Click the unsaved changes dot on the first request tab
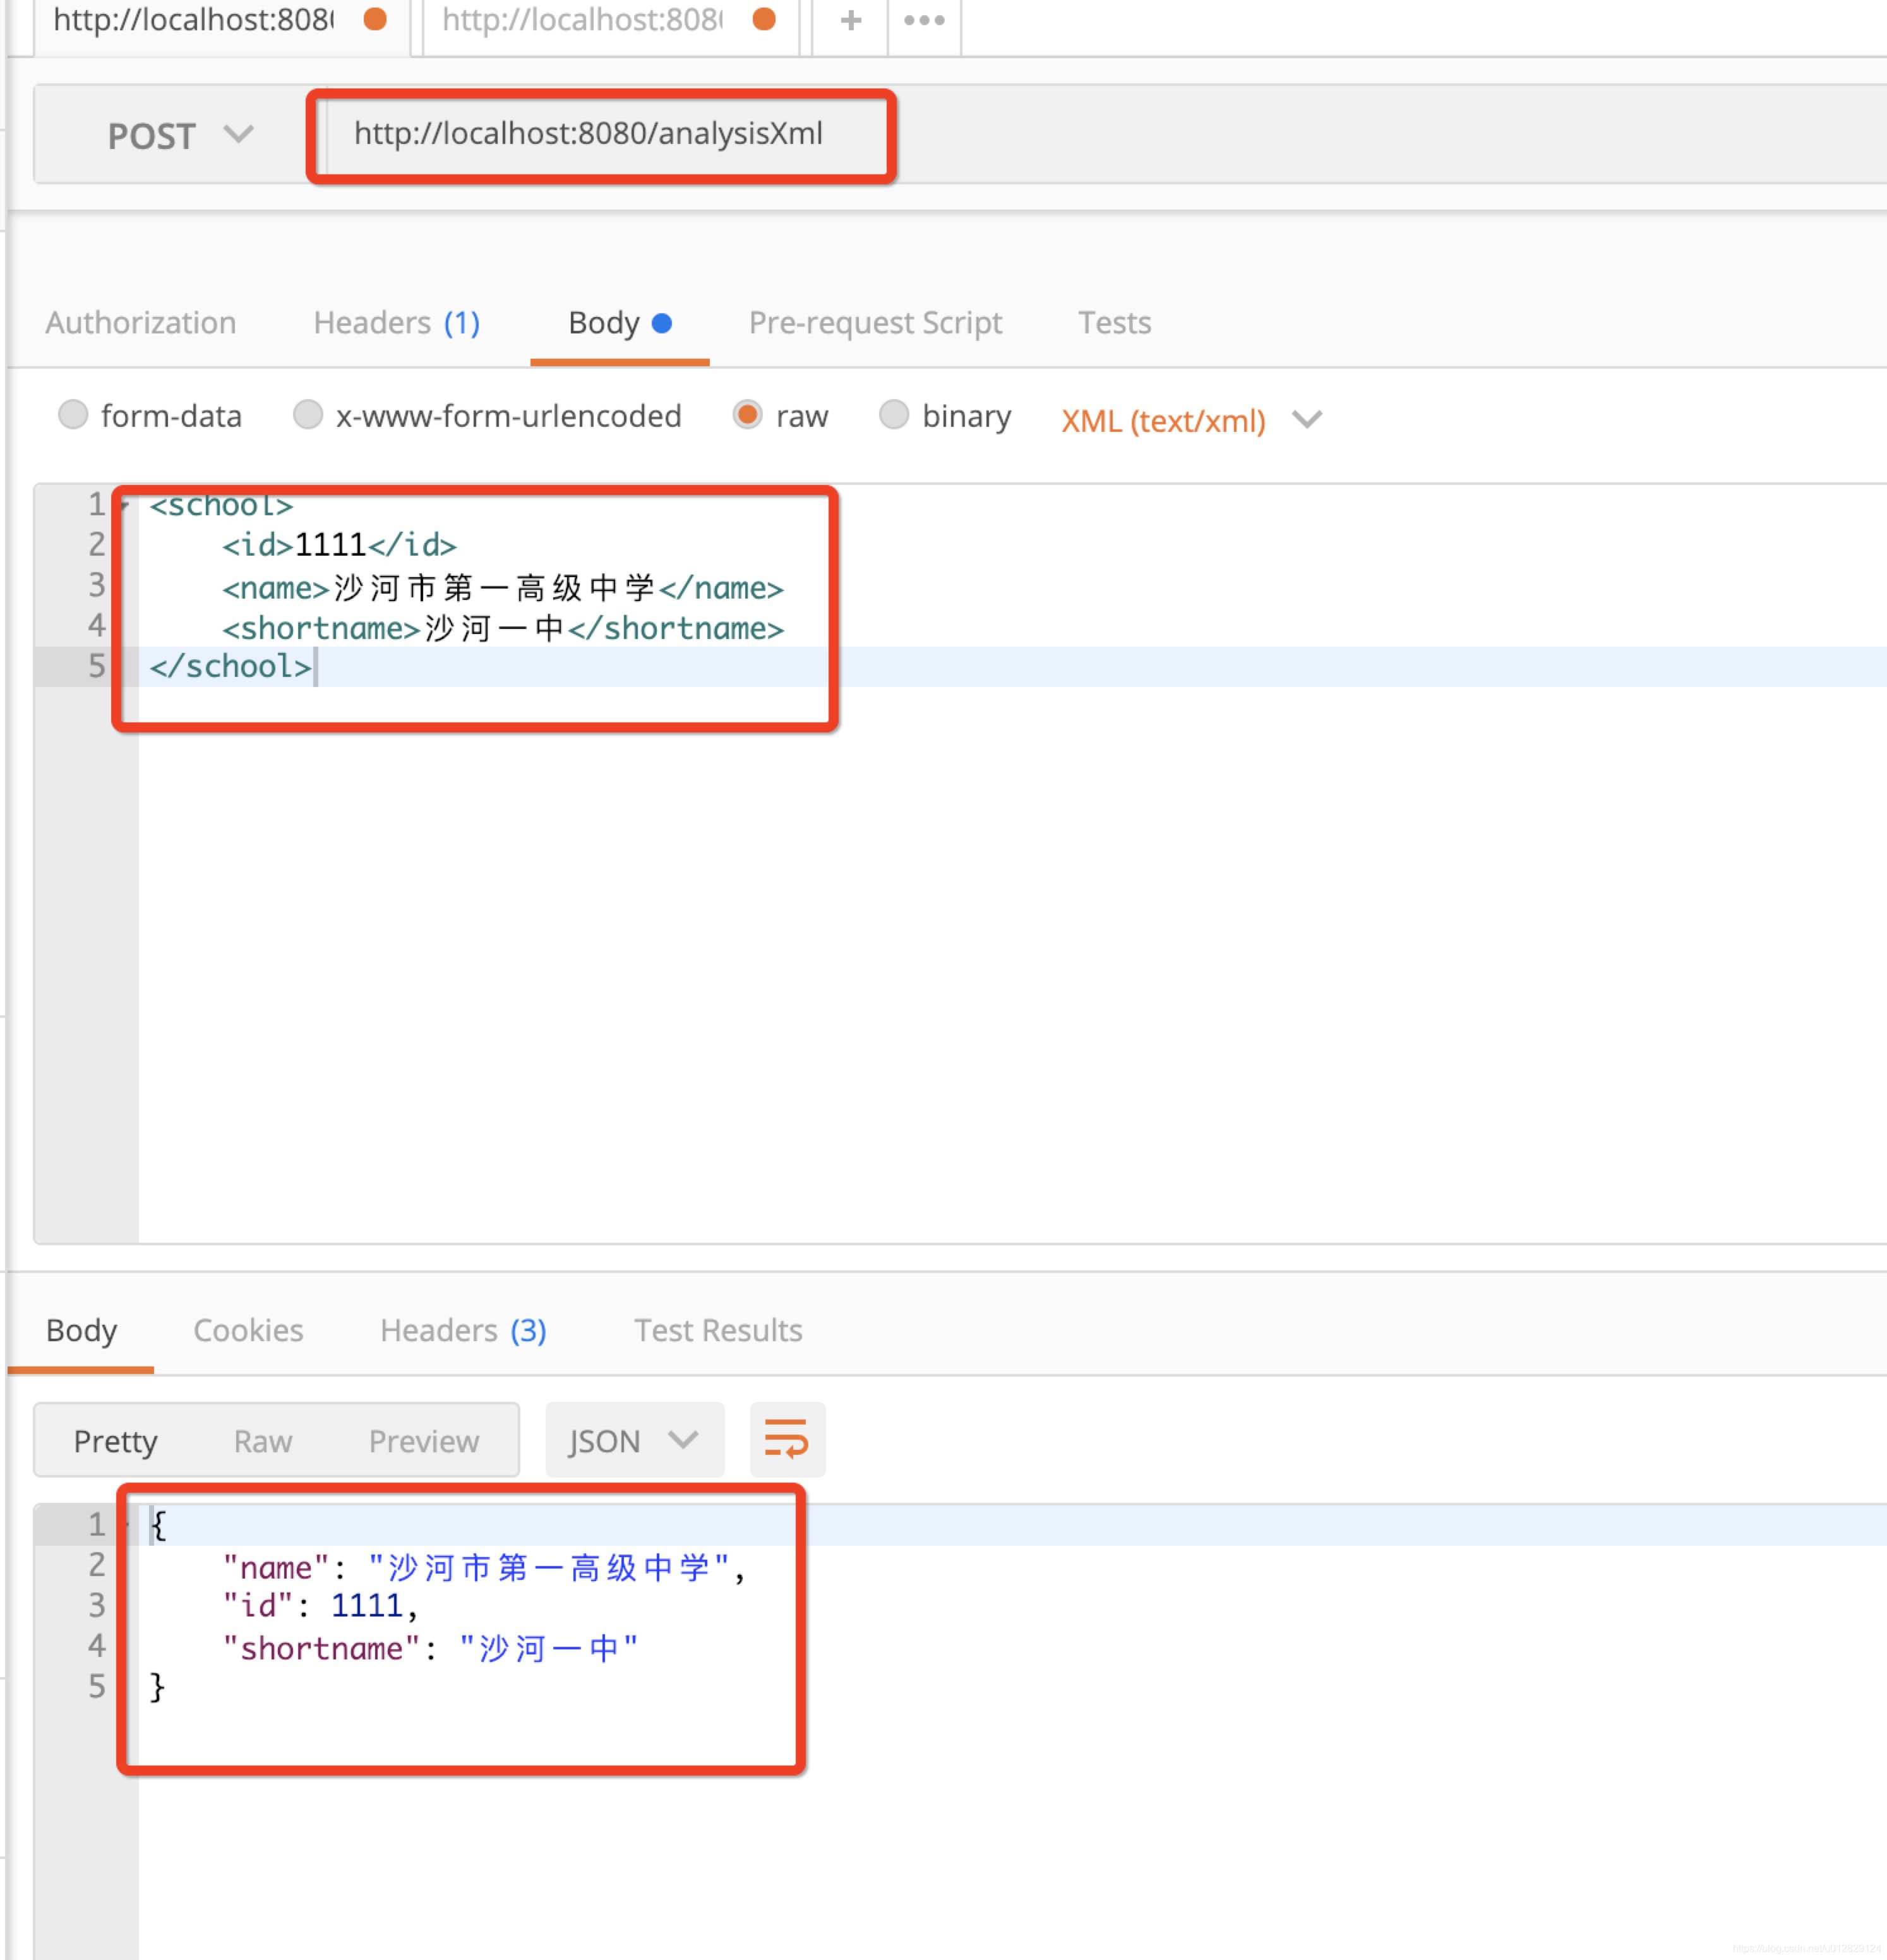The width and height of the screenshot is (1887, 1960). point(374,20)
